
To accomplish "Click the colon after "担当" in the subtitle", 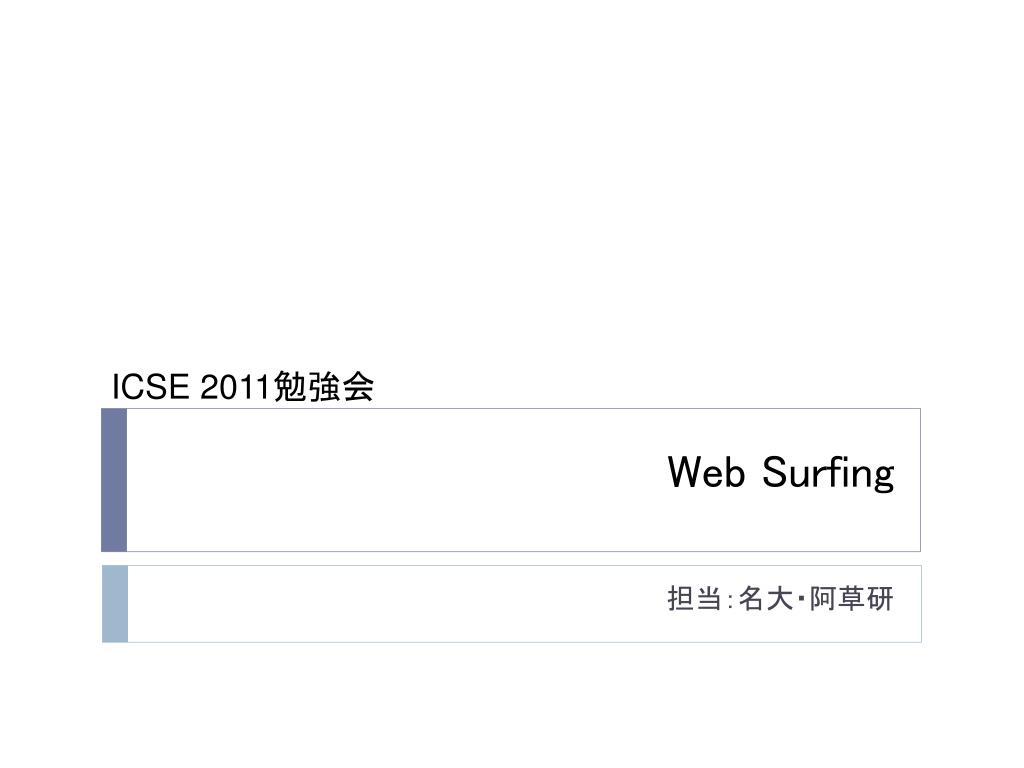I will click(x=729, y=600).
